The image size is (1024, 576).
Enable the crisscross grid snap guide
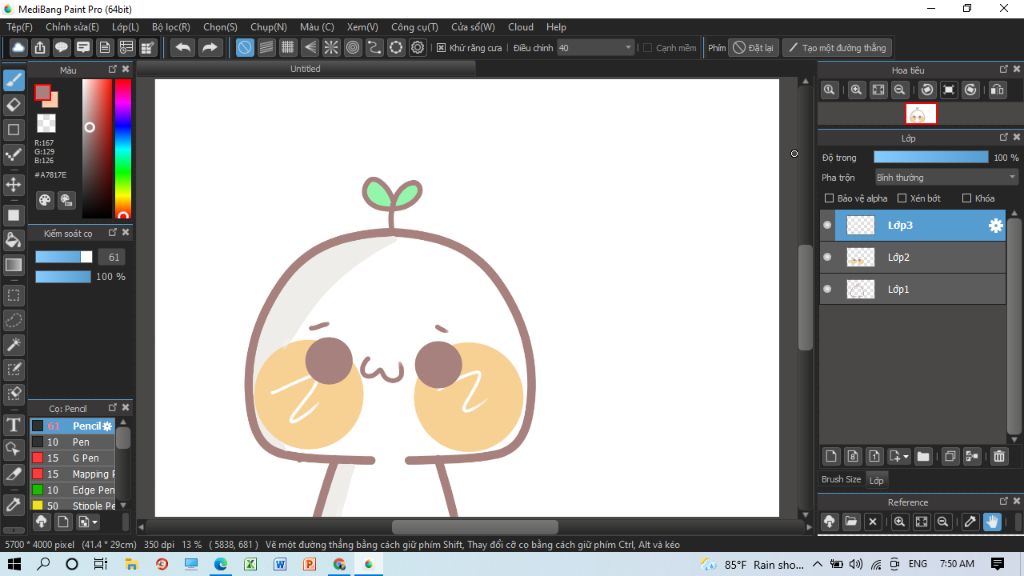288,48
